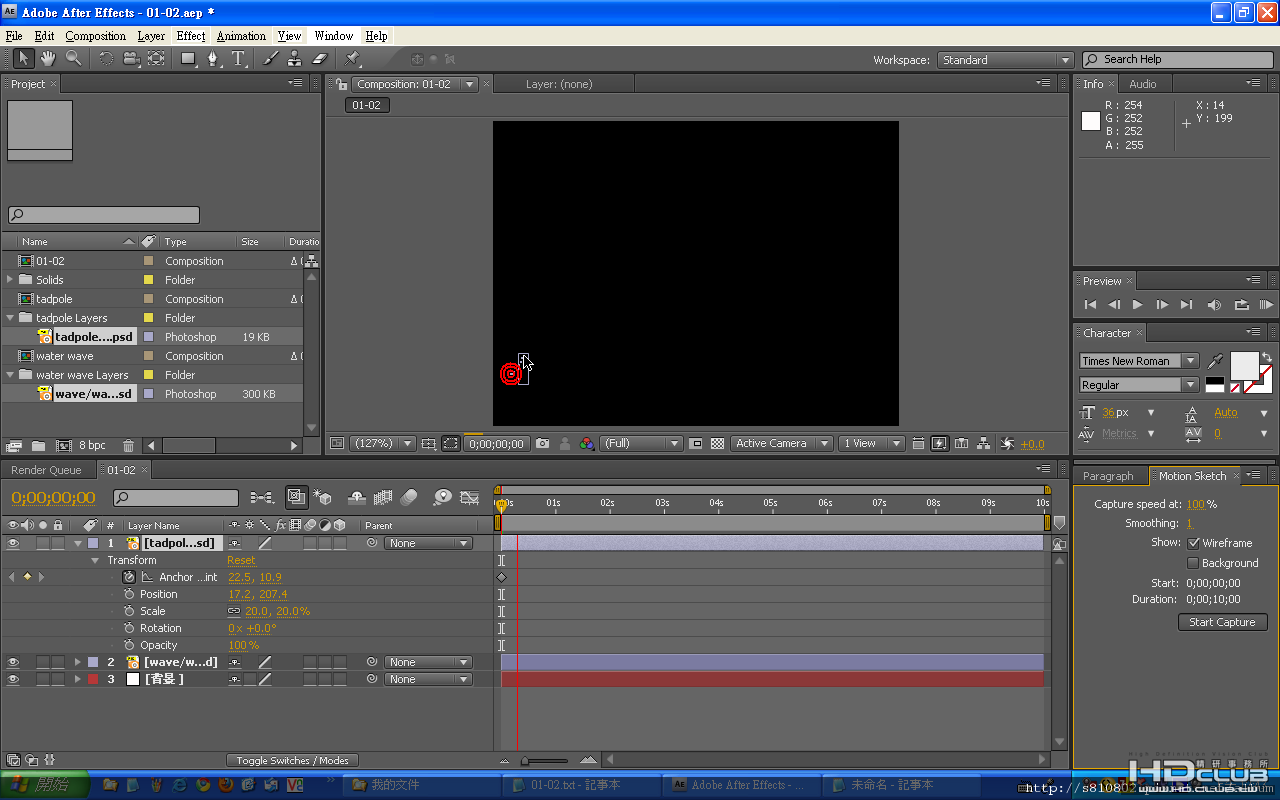Enable frame blending for timeline
This screenshot has width=1280, height=800.
pos(382,497)
